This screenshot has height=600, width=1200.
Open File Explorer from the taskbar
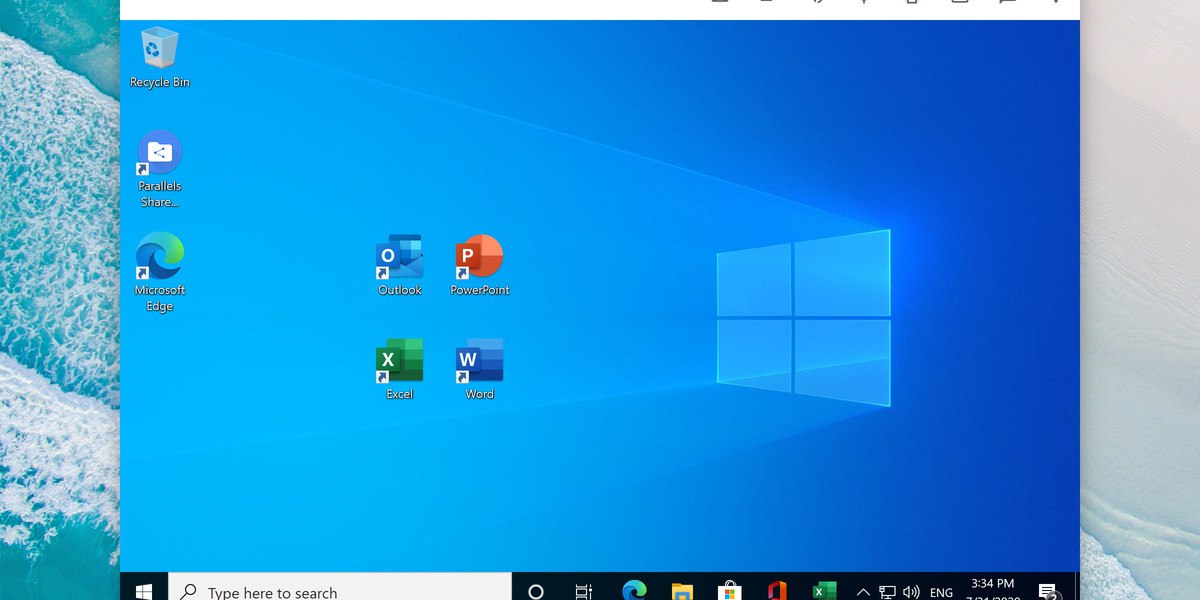[682, 591]
